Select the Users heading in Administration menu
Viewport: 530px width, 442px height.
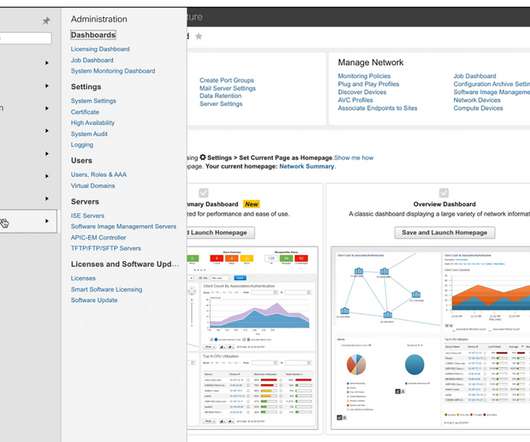tap(81, 161)
